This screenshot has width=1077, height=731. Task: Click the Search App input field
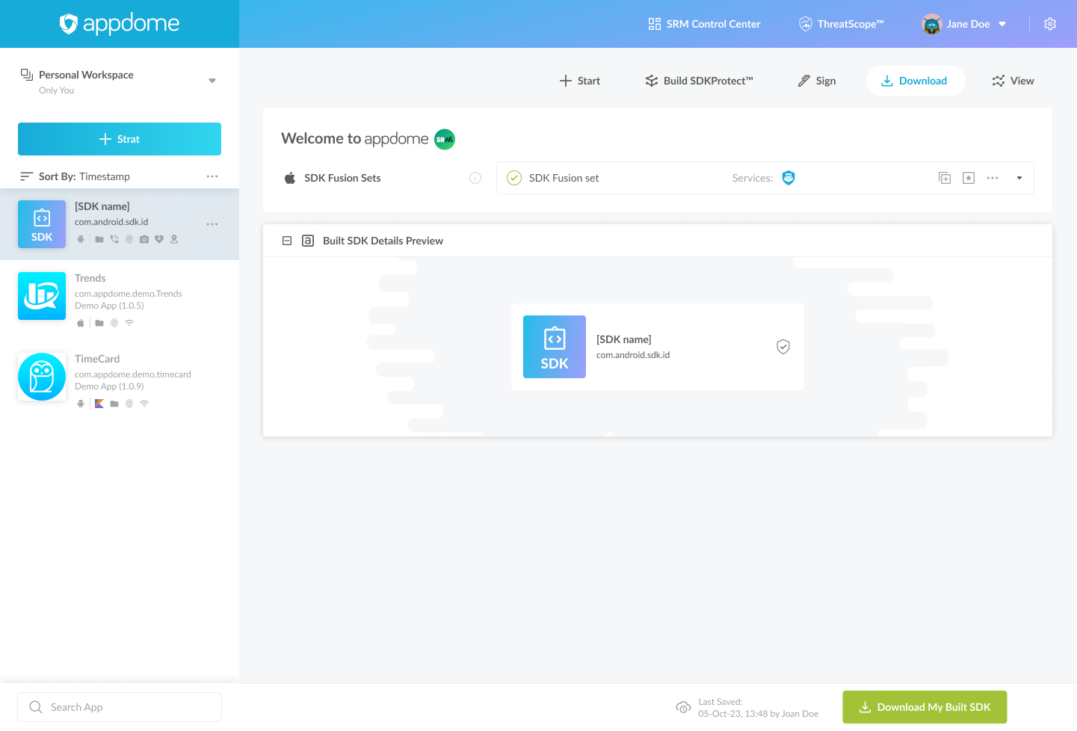pos(120,707)
